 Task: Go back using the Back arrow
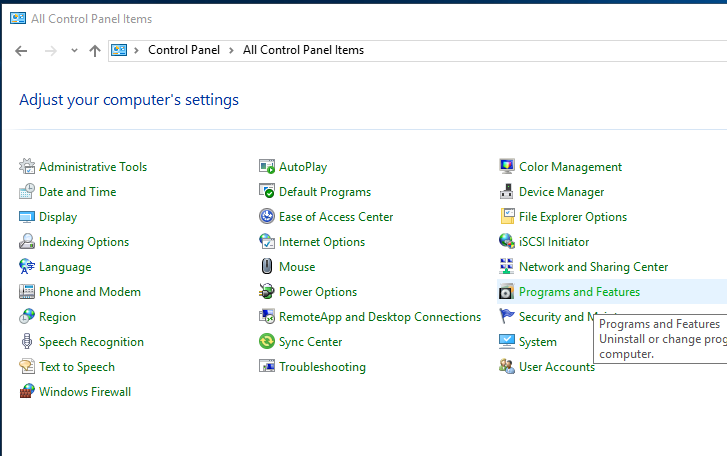click(21, 51)
